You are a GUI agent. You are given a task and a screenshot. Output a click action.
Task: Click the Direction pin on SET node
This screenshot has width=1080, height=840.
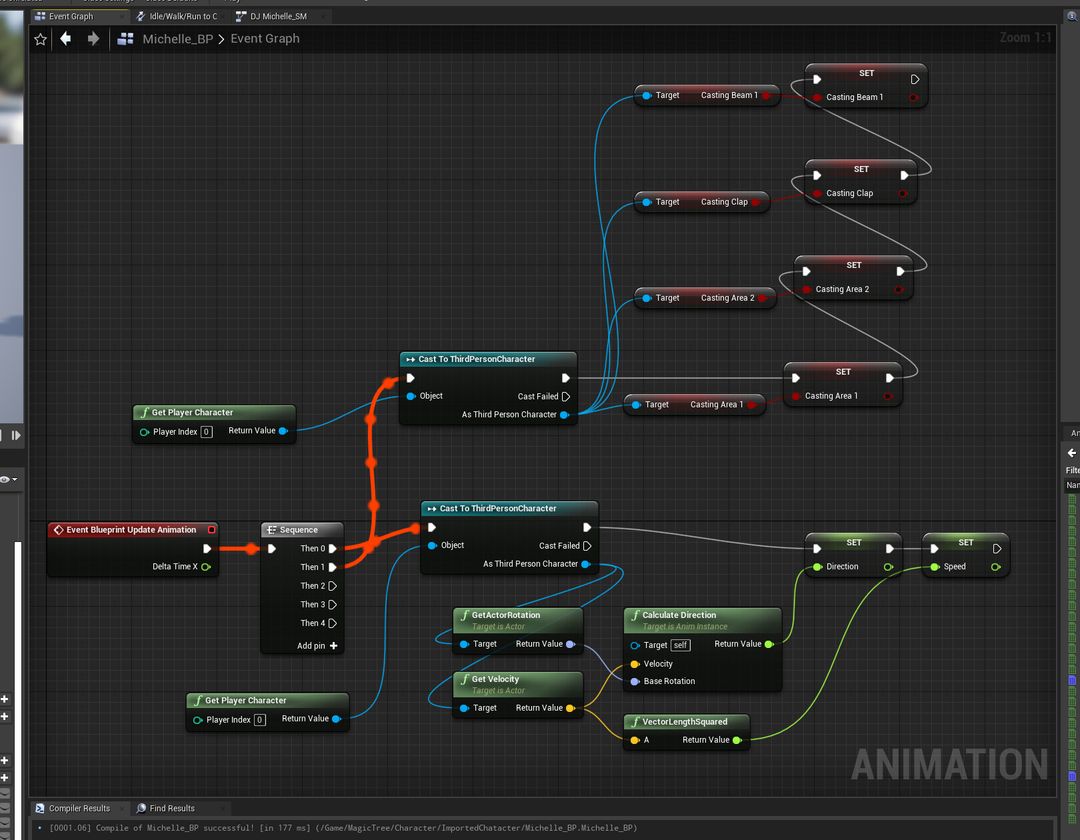[817, 567]
